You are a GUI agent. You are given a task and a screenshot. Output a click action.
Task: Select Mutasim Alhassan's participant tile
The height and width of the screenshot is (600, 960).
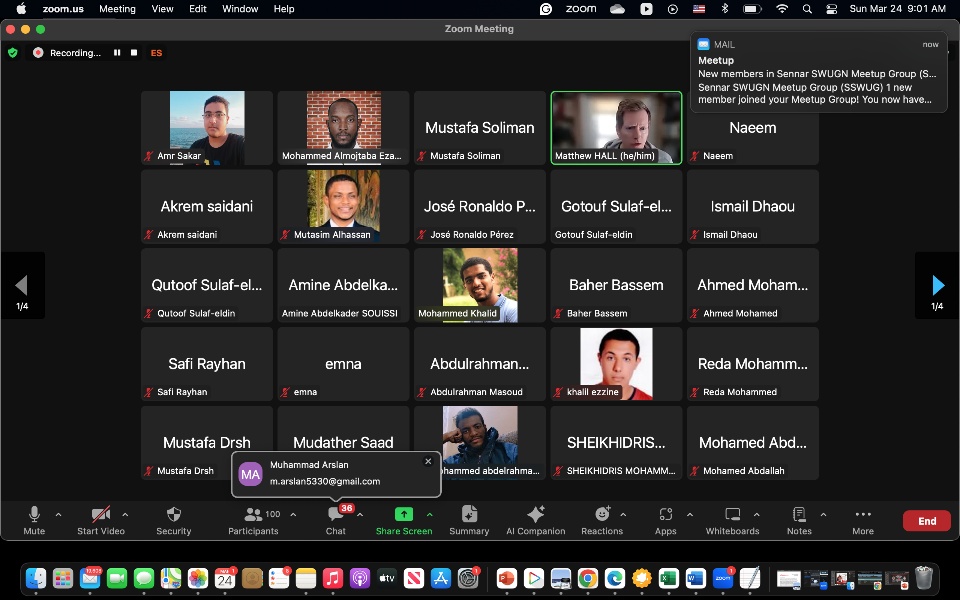coord(343,206)
